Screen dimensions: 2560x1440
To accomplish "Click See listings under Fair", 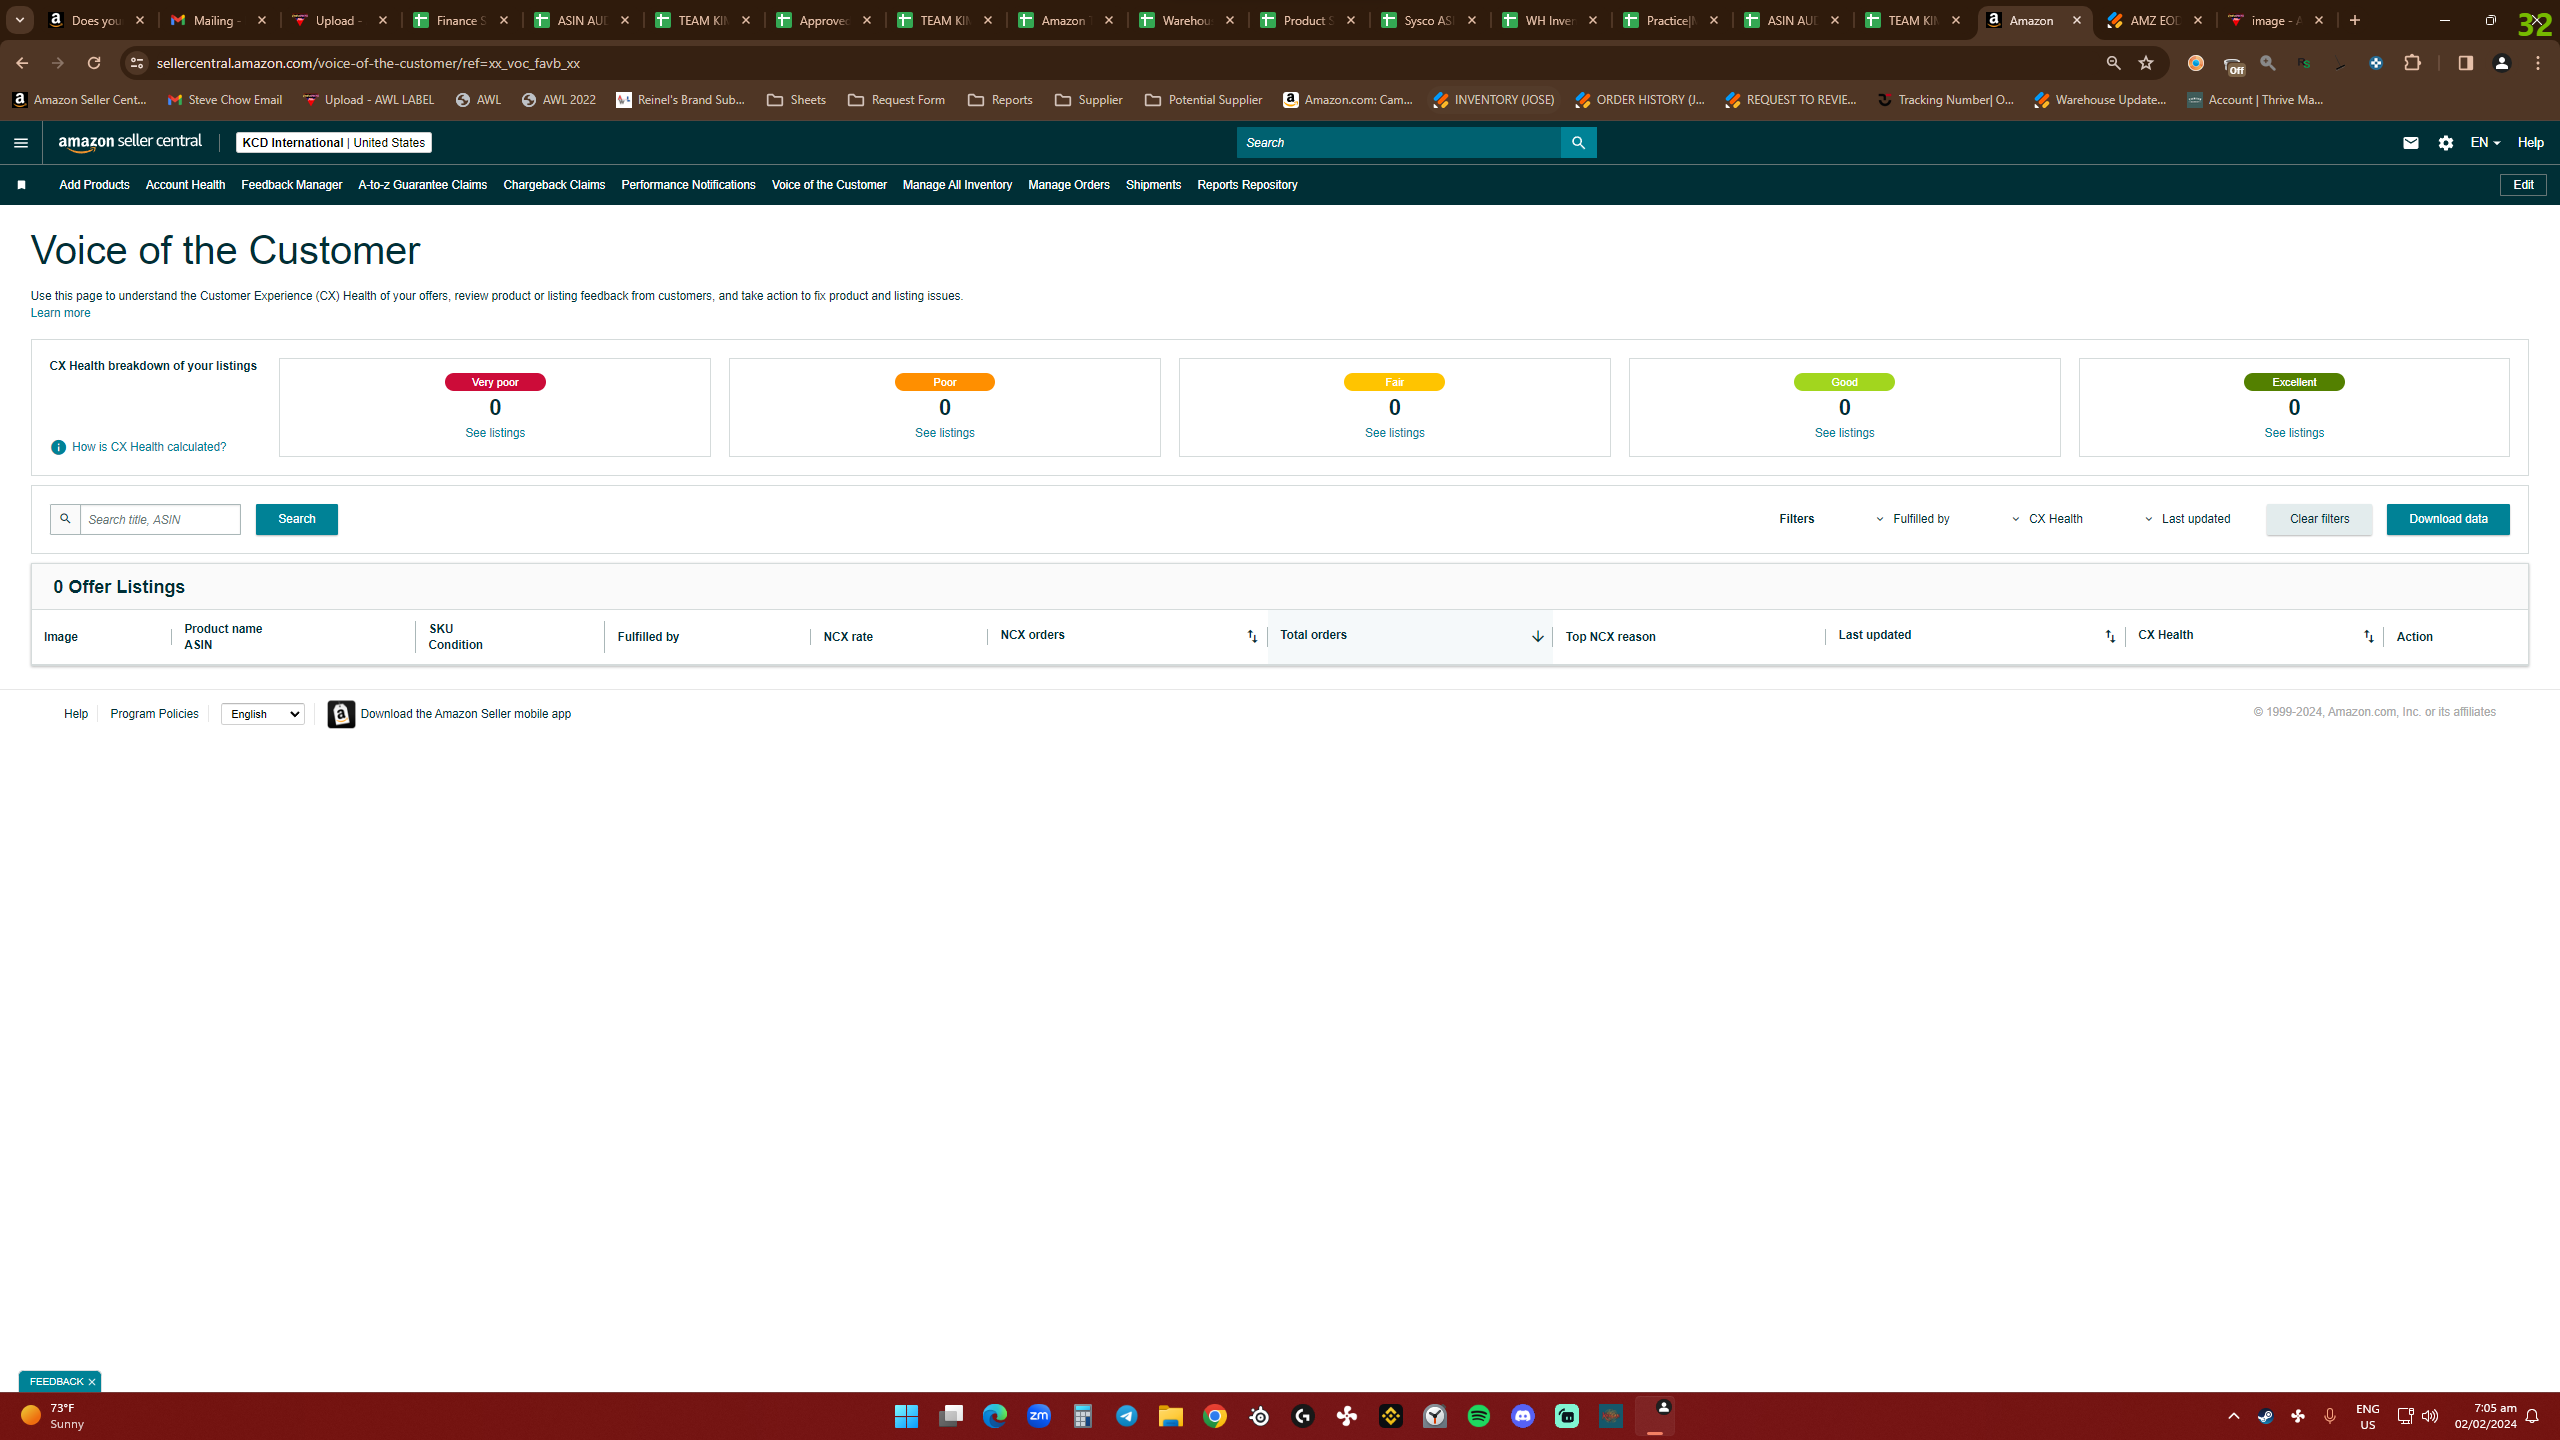I will coord(1394,433).
